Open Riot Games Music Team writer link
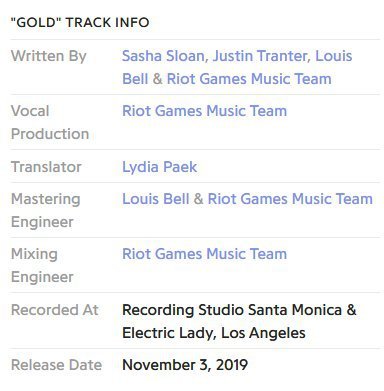 coord(249,79)
